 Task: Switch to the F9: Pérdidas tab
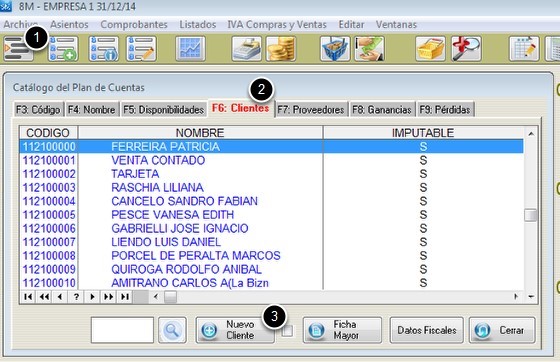coord(445,110)
